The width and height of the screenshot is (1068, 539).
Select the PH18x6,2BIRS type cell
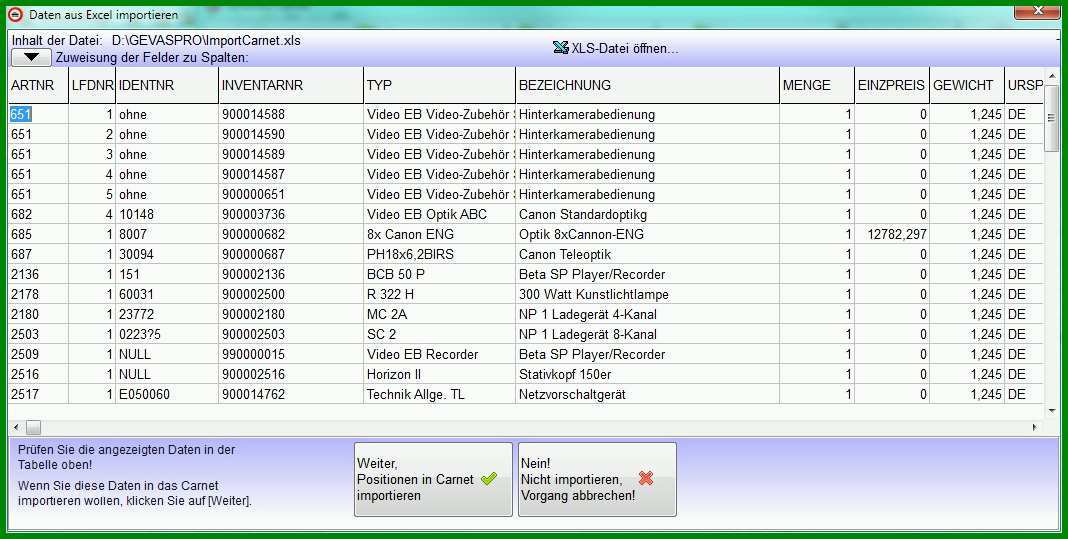(440, 254)
